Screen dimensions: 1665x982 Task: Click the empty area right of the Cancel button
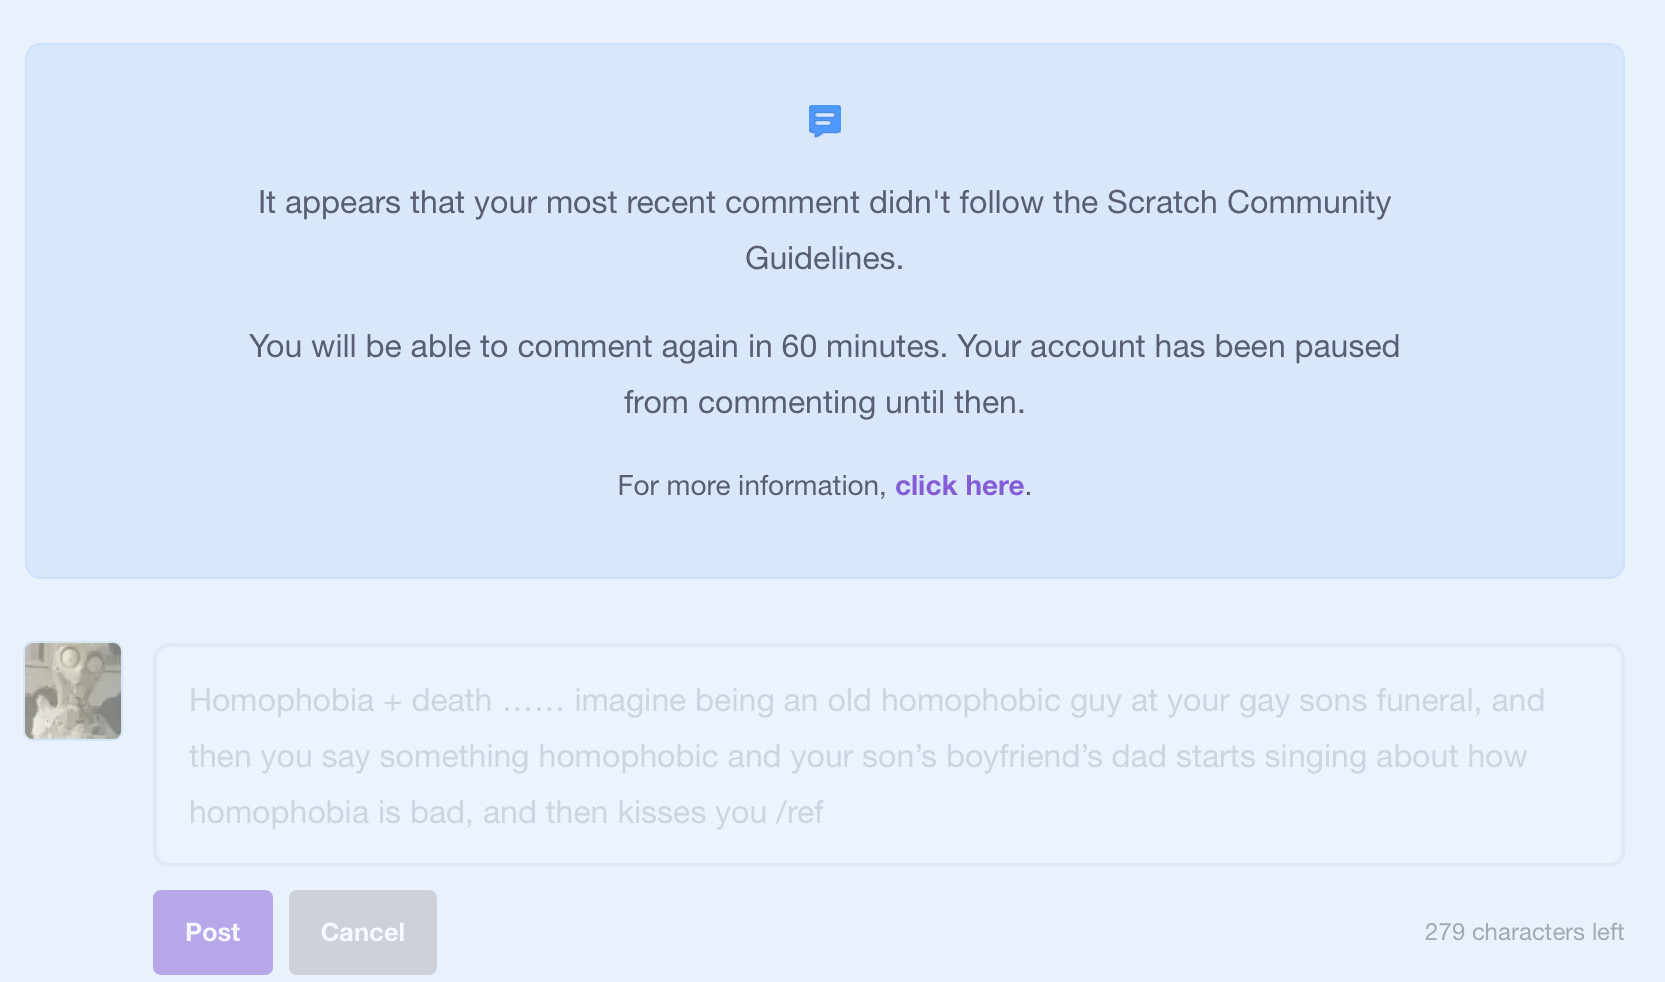tap(900, 932)
